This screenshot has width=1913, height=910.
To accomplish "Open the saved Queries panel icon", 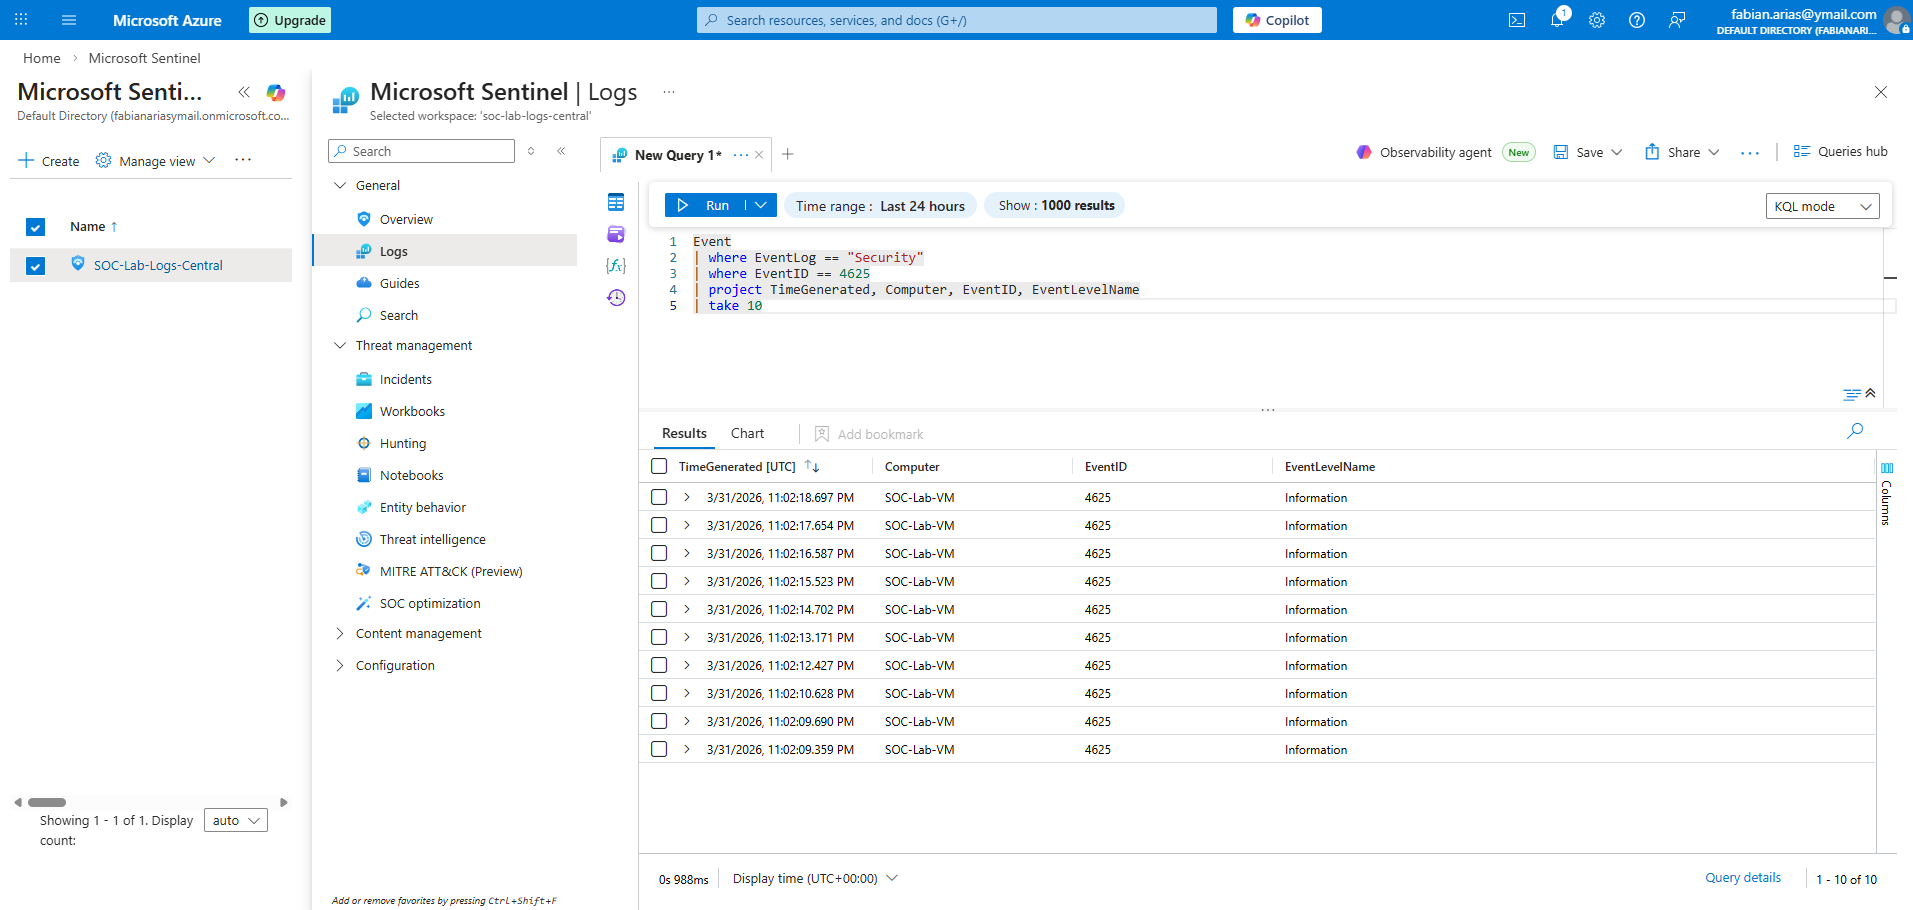I will pyautogui.click(x=616, y=234).
